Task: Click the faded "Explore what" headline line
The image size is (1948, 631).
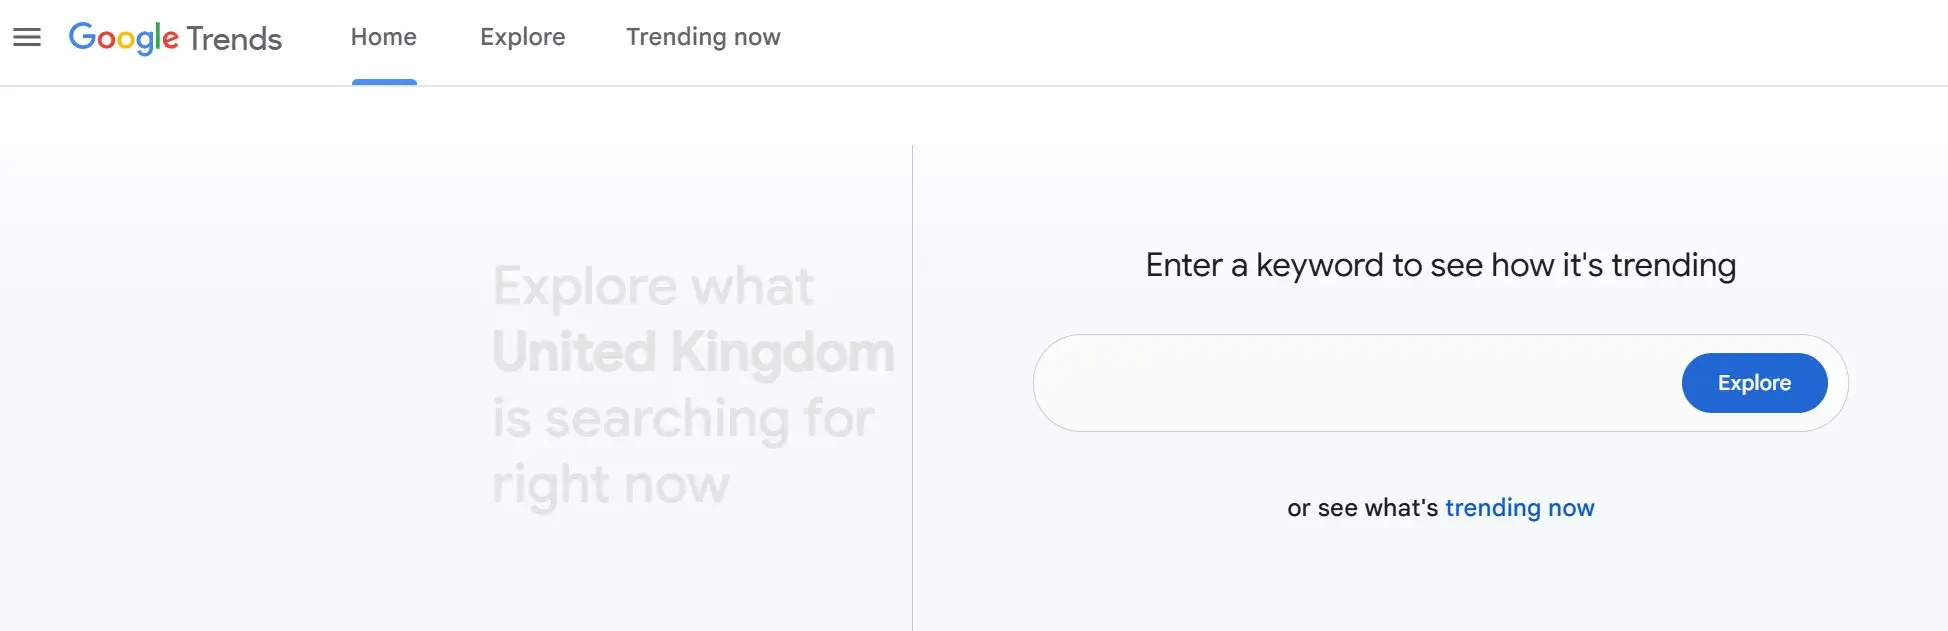Action: [x=653, y=286]
